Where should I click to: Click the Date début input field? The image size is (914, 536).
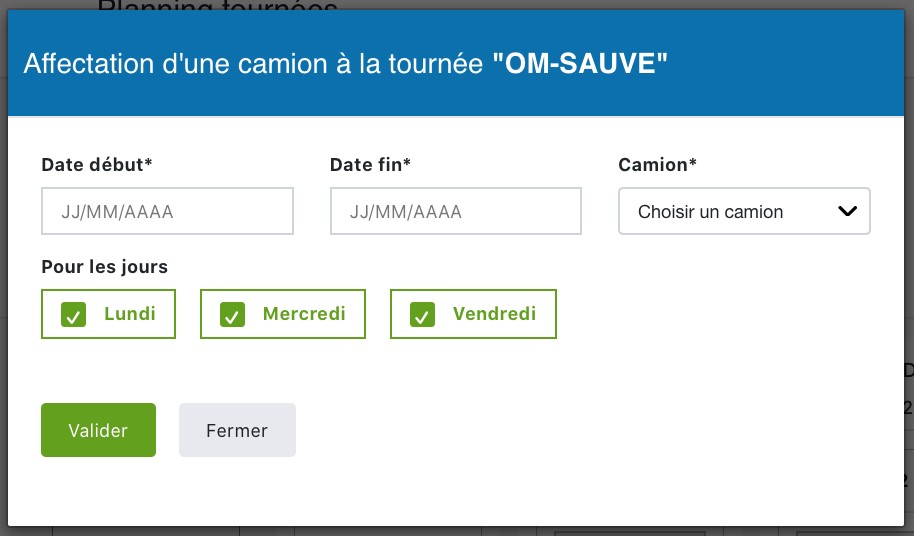point(167,212)
